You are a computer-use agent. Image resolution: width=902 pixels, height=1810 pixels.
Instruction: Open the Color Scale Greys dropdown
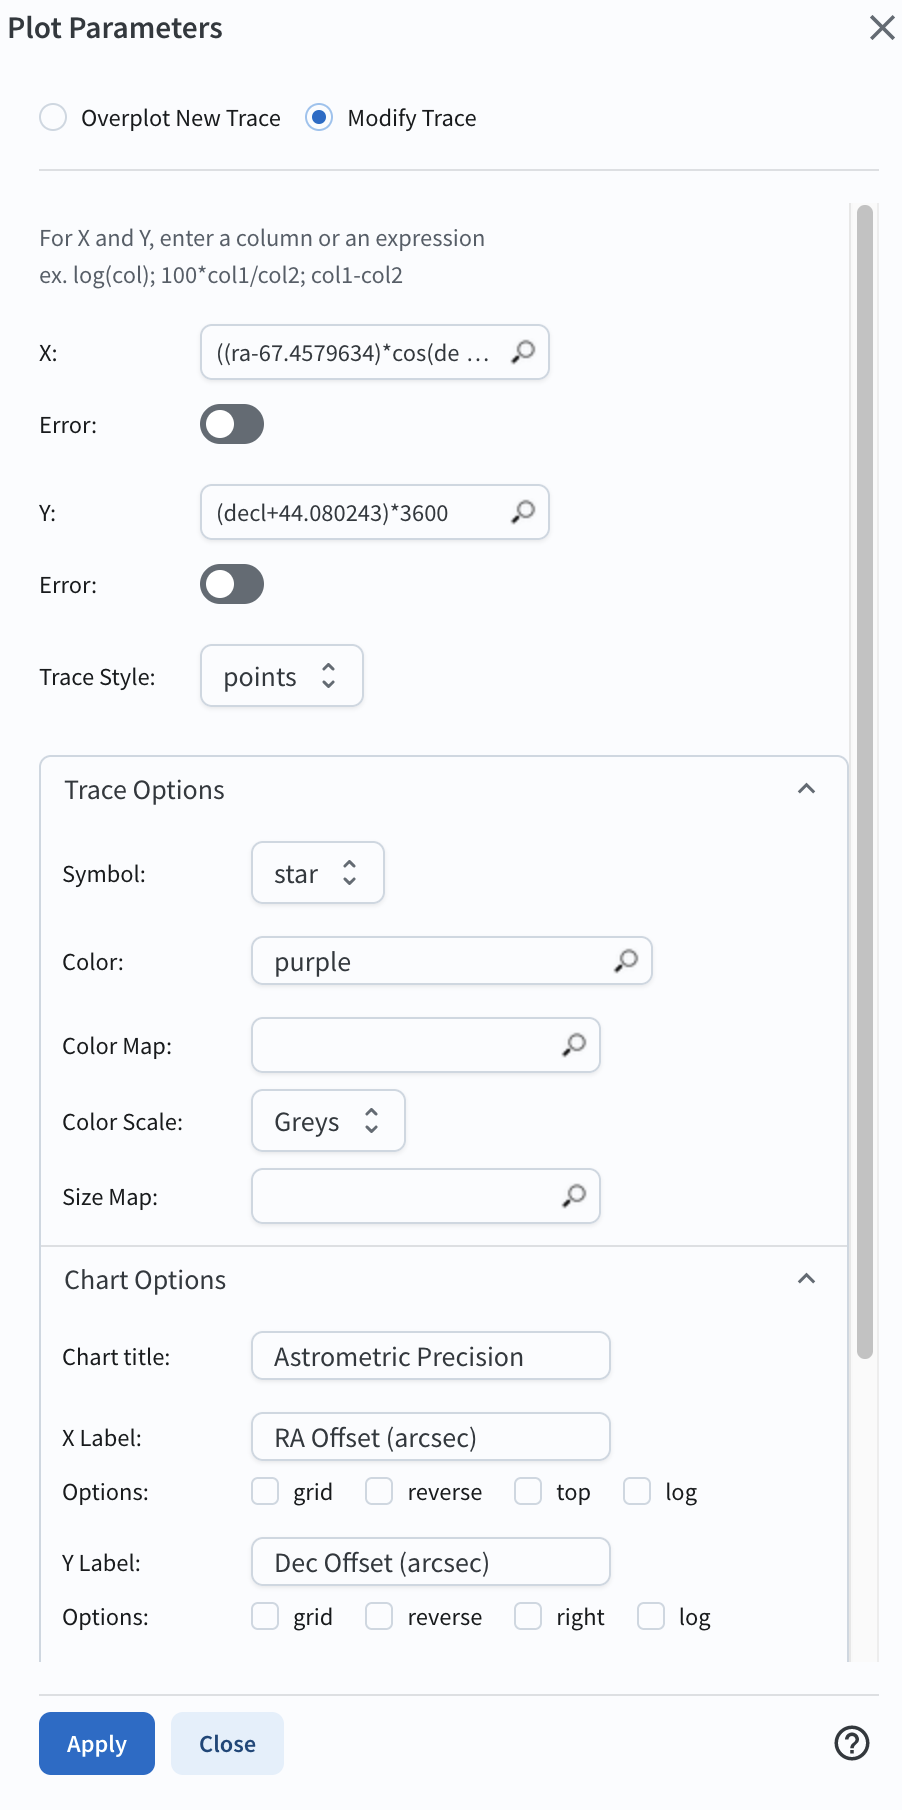(x=327, y=1121)
